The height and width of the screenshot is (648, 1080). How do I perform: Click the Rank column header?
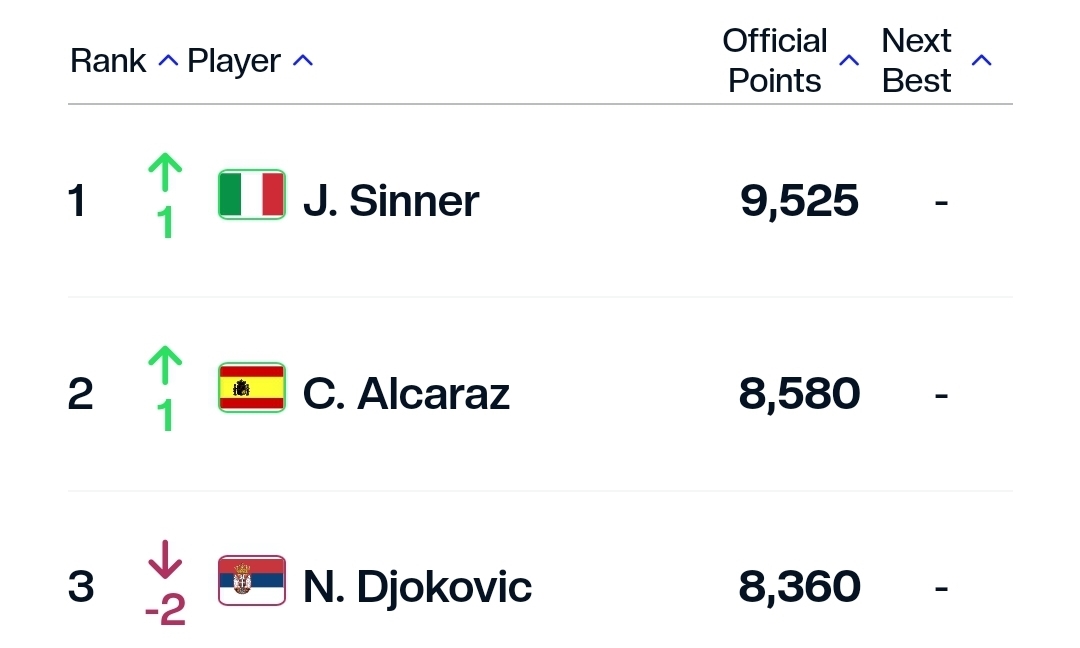click(108, 61)
